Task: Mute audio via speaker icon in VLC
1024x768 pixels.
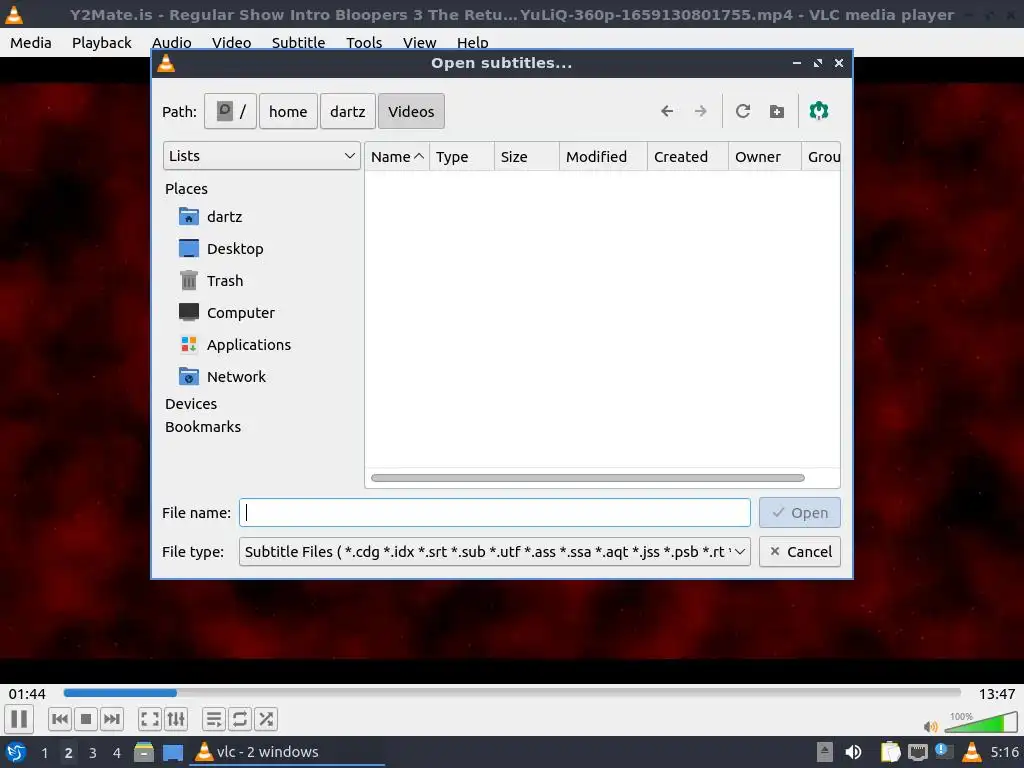Action: point(930,726)
